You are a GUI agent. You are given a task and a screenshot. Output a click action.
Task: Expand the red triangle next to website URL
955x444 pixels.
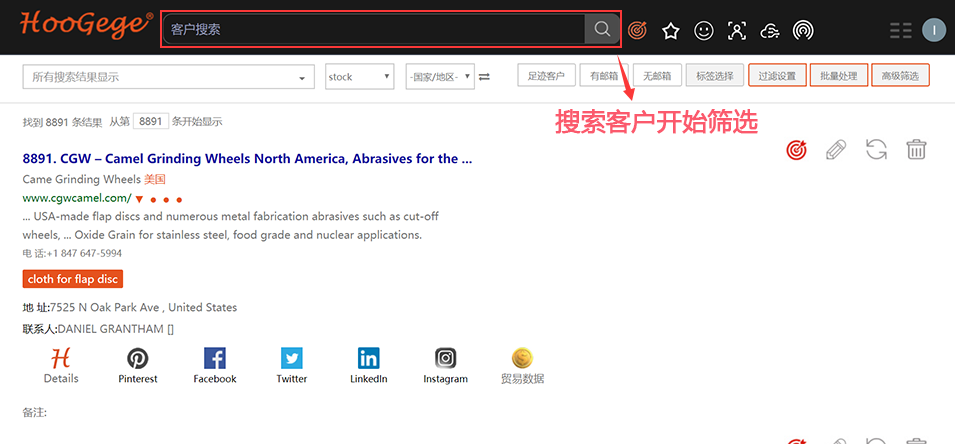139,199
